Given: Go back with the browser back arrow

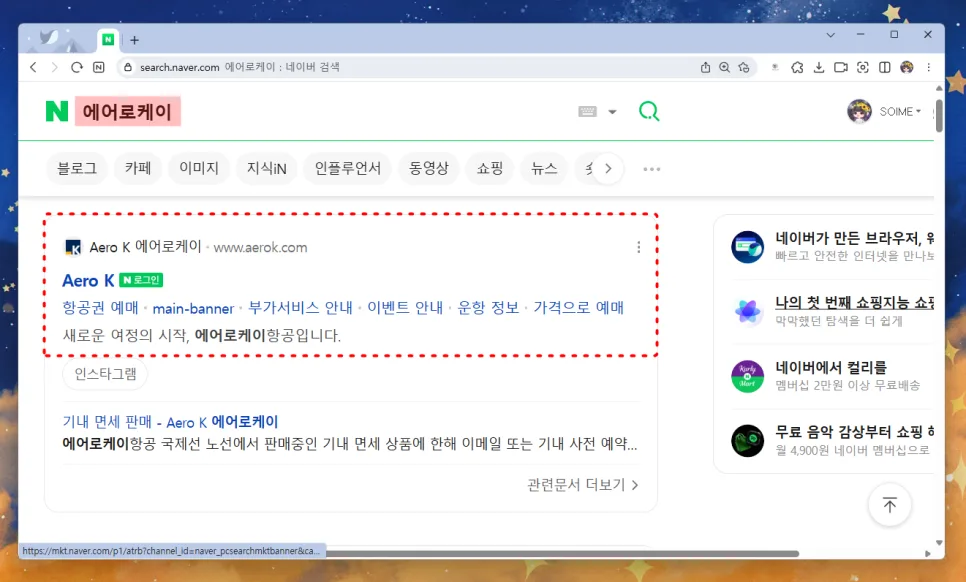Looking at the screenshot, I should [x=33, y=67].
